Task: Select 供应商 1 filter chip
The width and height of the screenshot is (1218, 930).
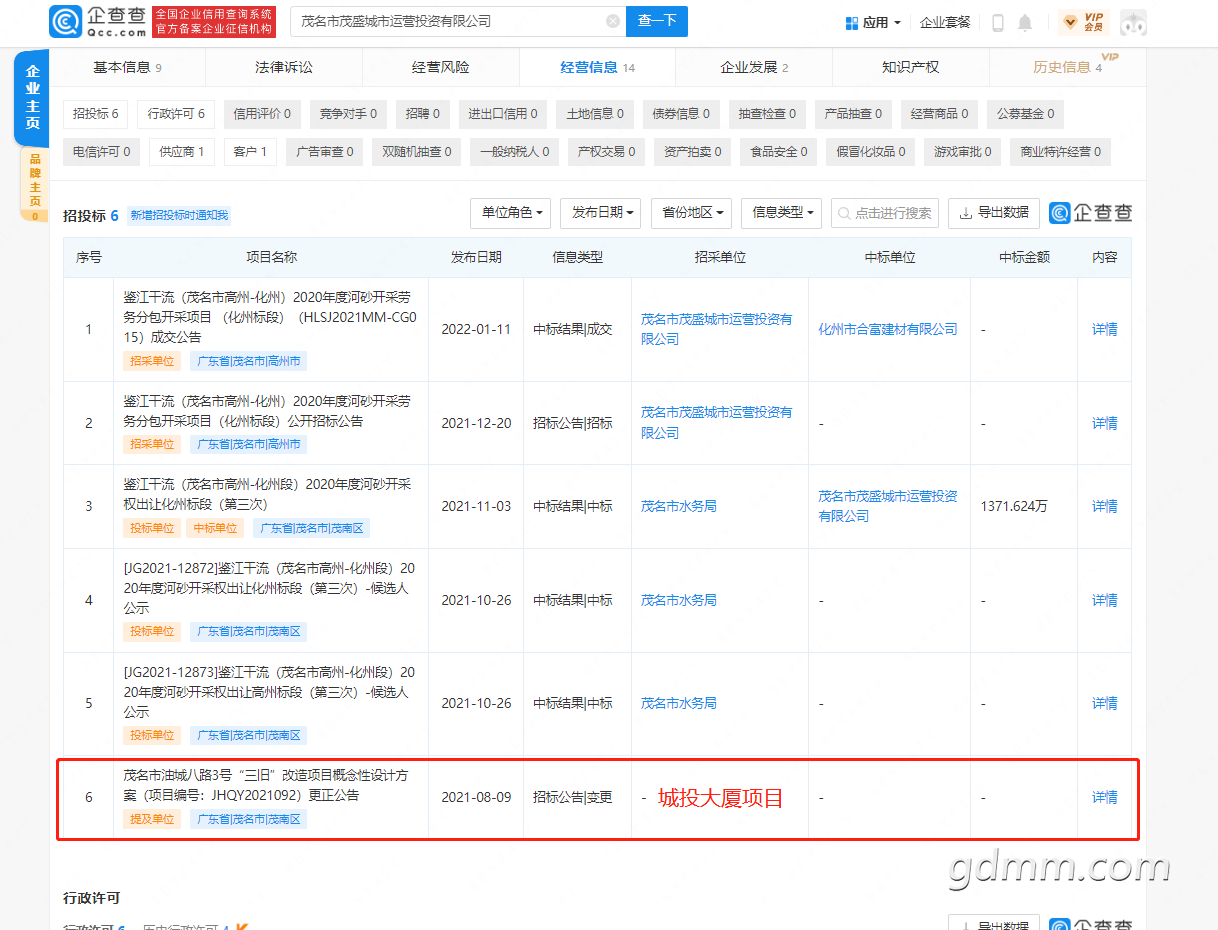Action: 181,152
